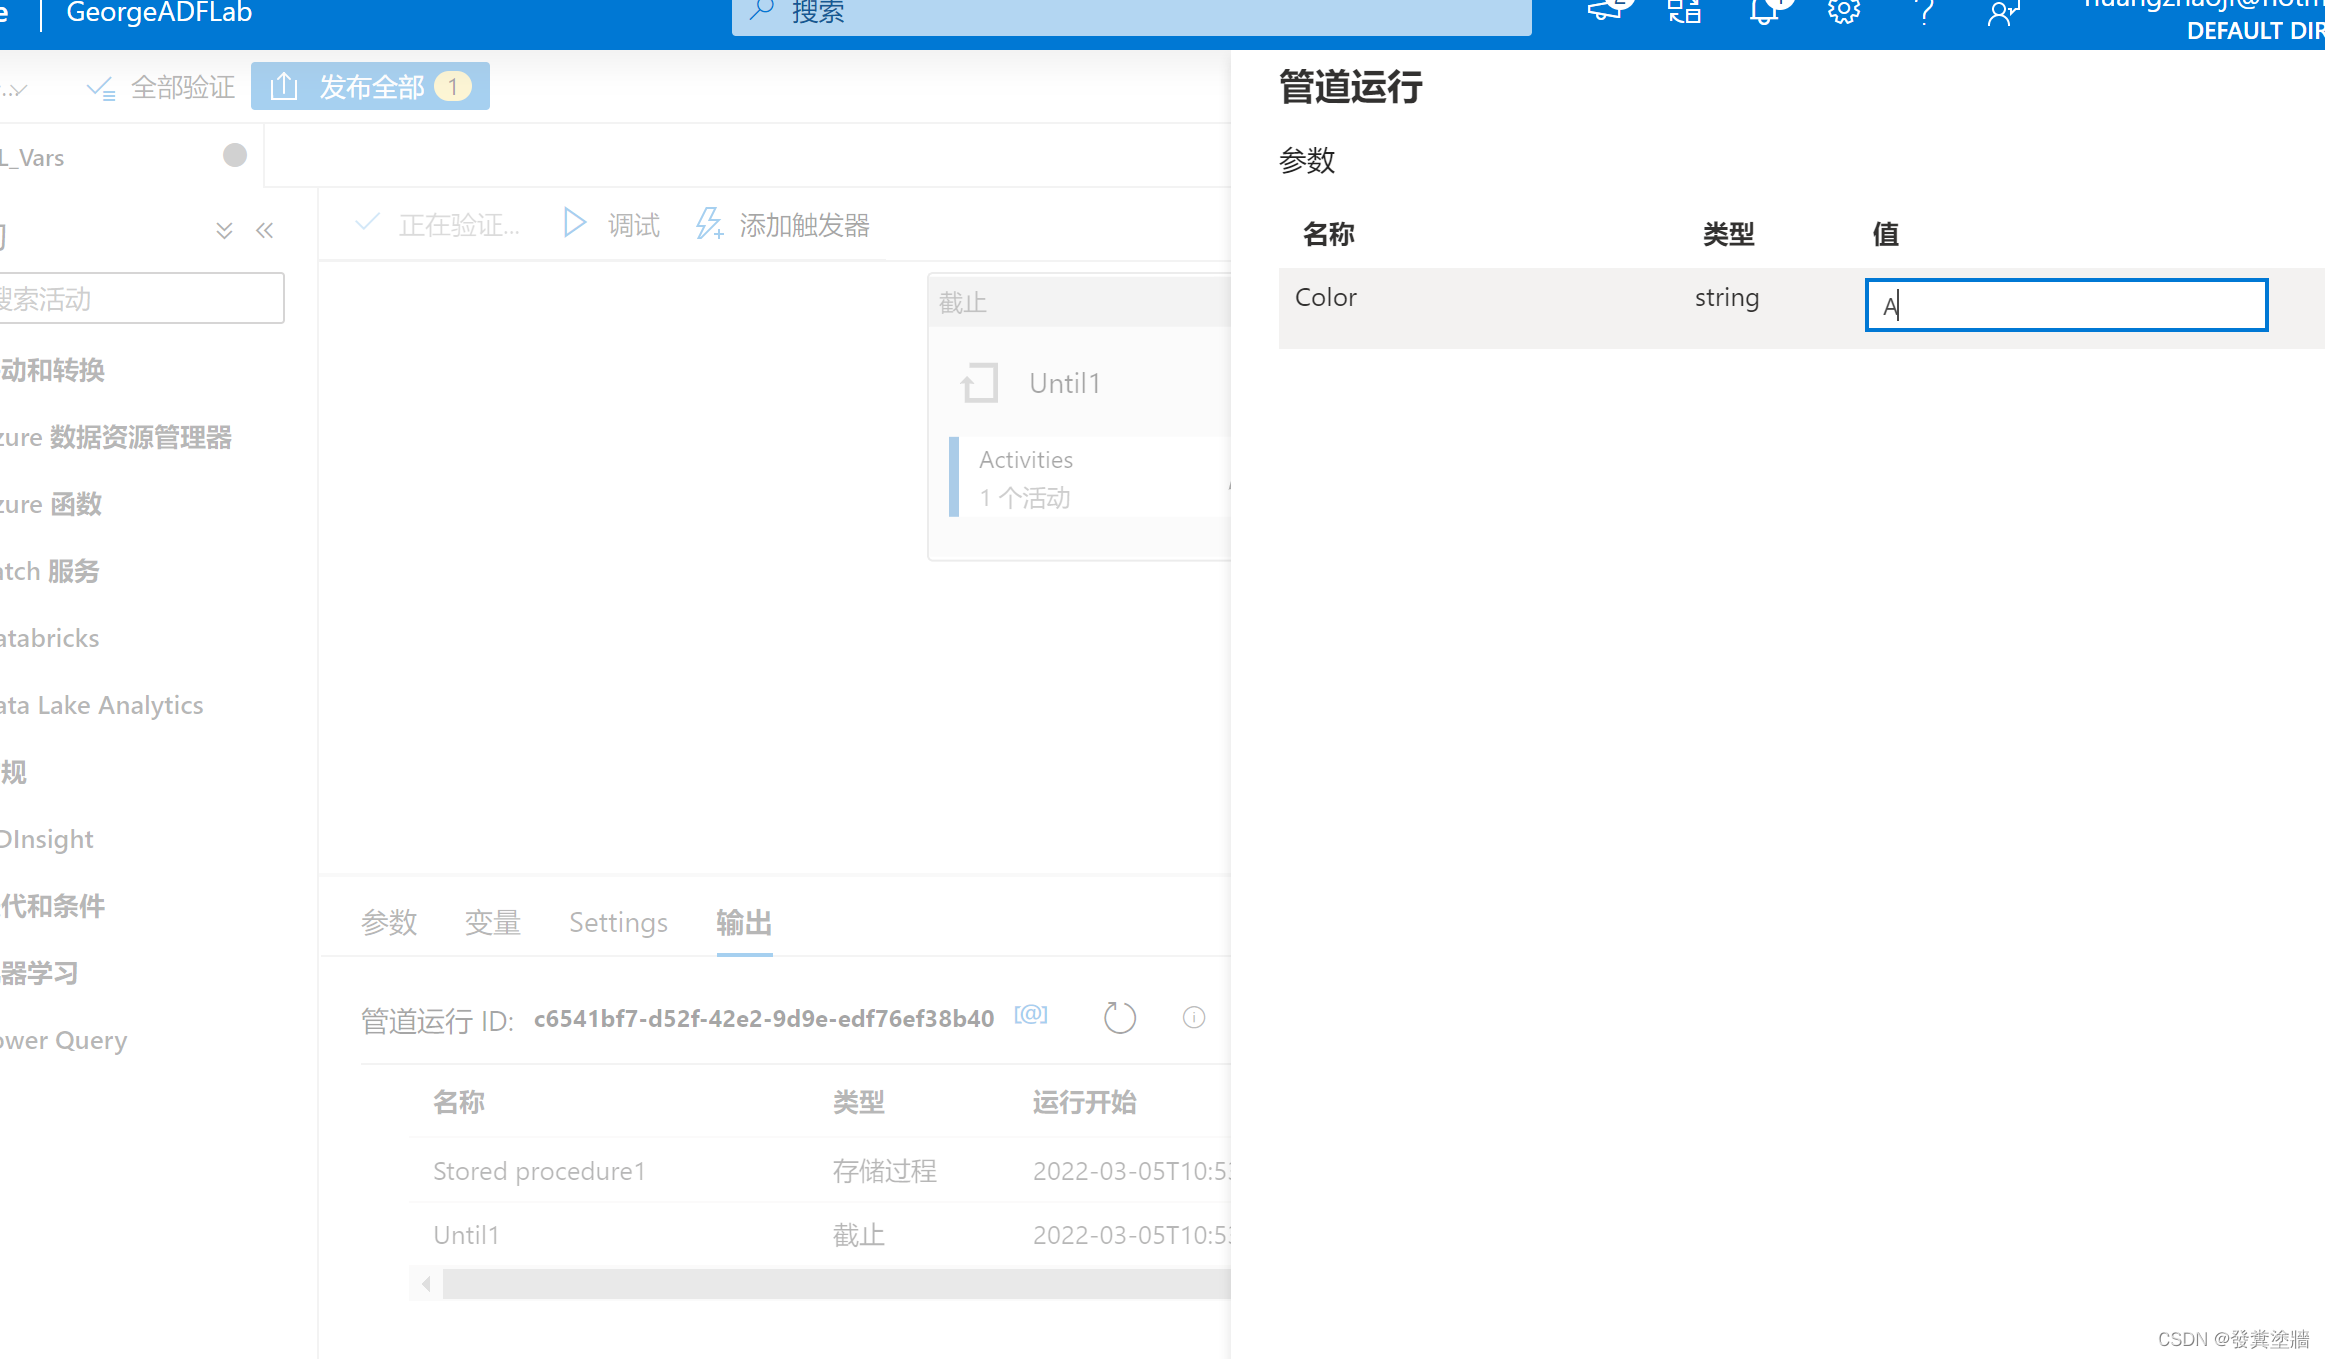Click the directory switch icon in header

pyautogui.click(x=1684, y=12)
